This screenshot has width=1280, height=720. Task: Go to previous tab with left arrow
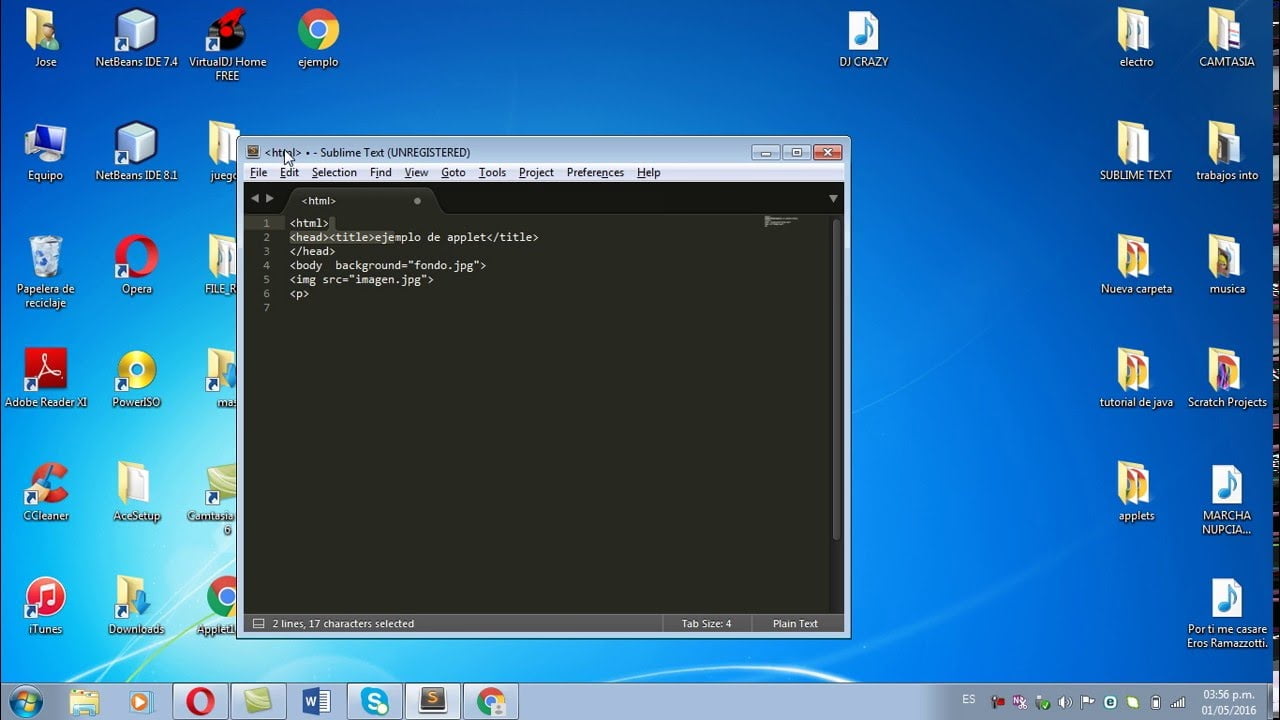tap(254, 199)
